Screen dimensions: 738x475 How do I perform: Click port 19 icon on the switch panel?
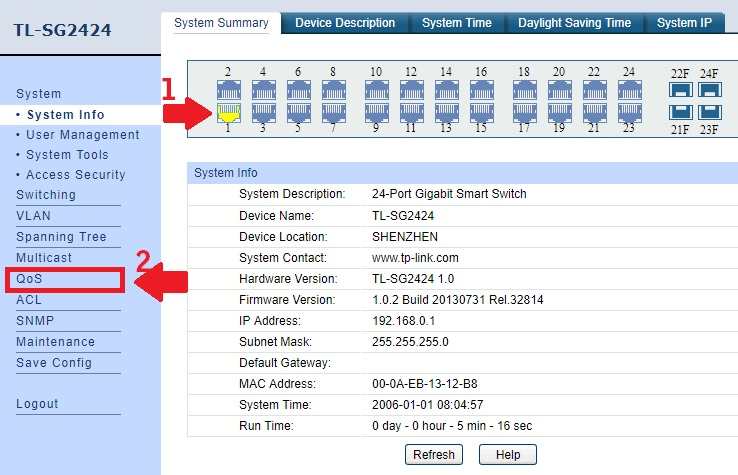[x=560, y=113]
